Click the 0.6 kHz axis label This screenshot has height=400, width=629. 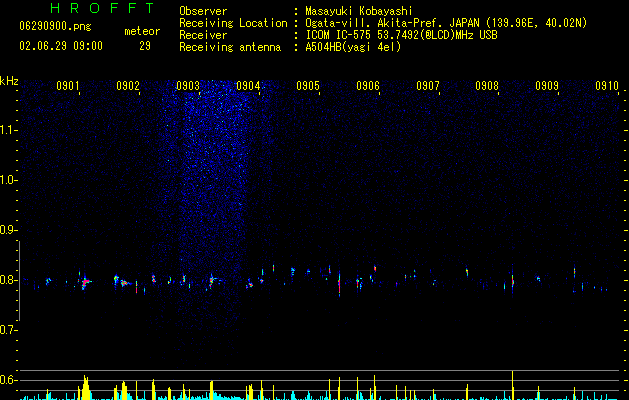[8, 380]
